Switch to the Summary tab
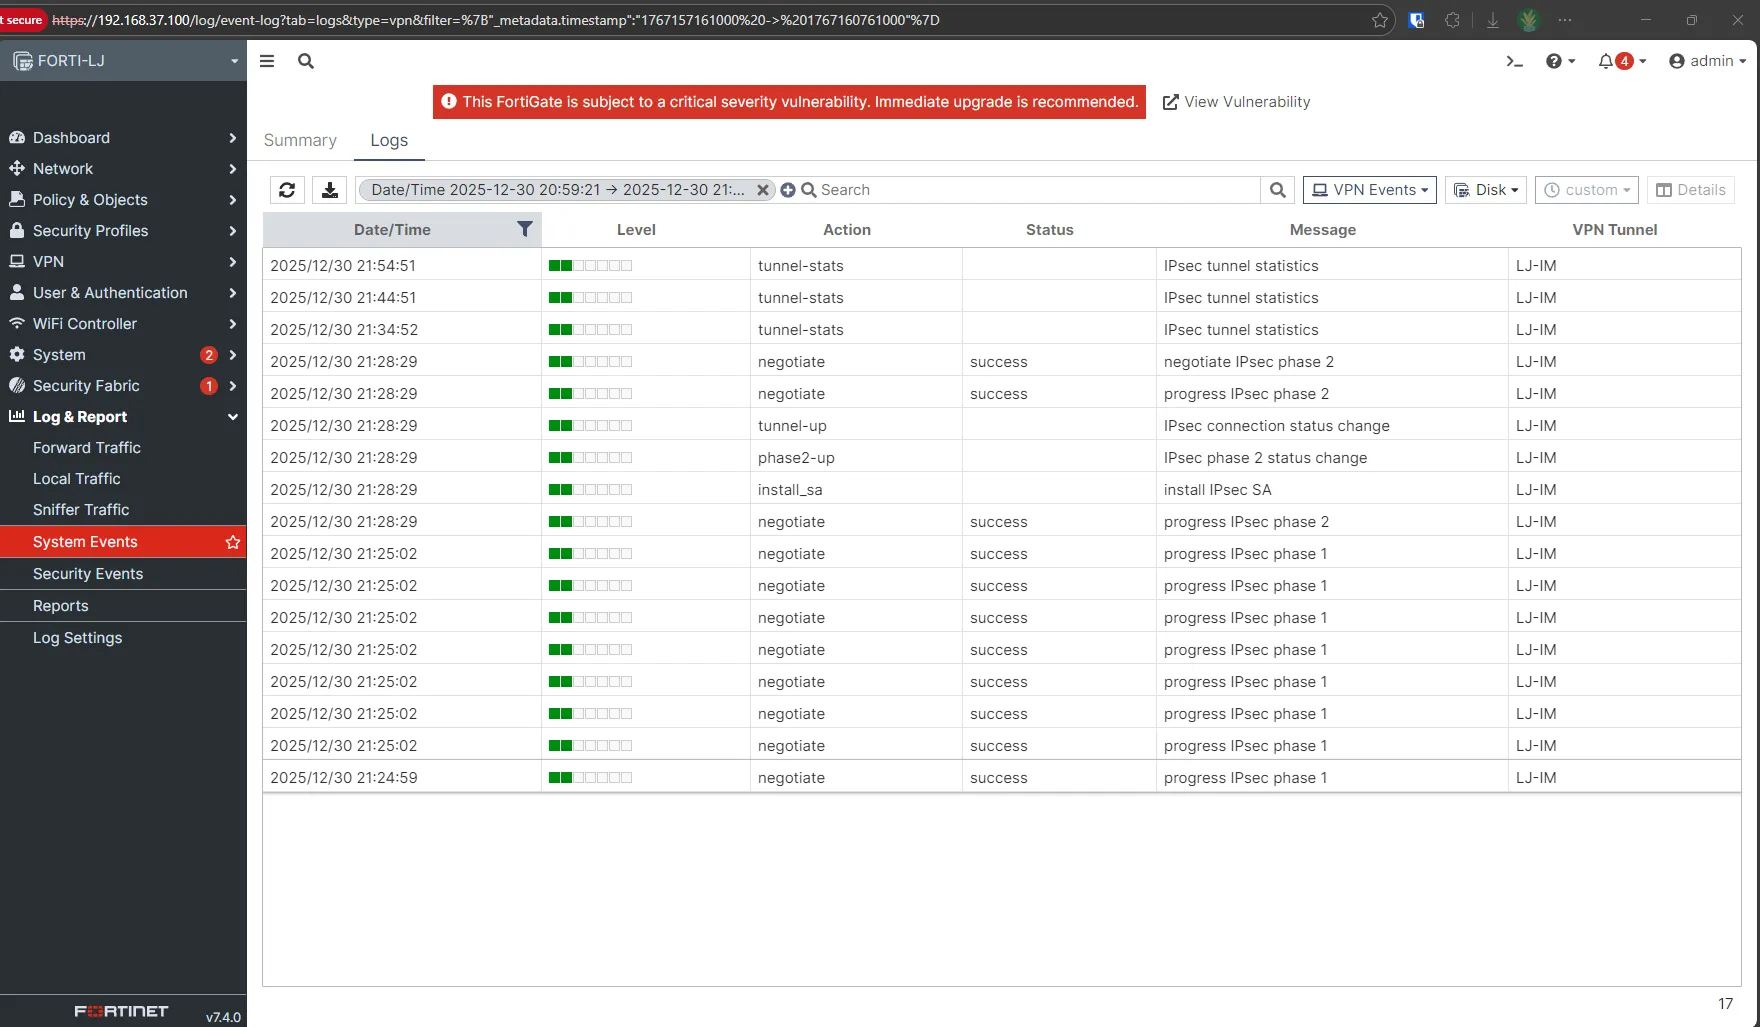Viewport: 1760px width, 1027px height. click(299, 140)
